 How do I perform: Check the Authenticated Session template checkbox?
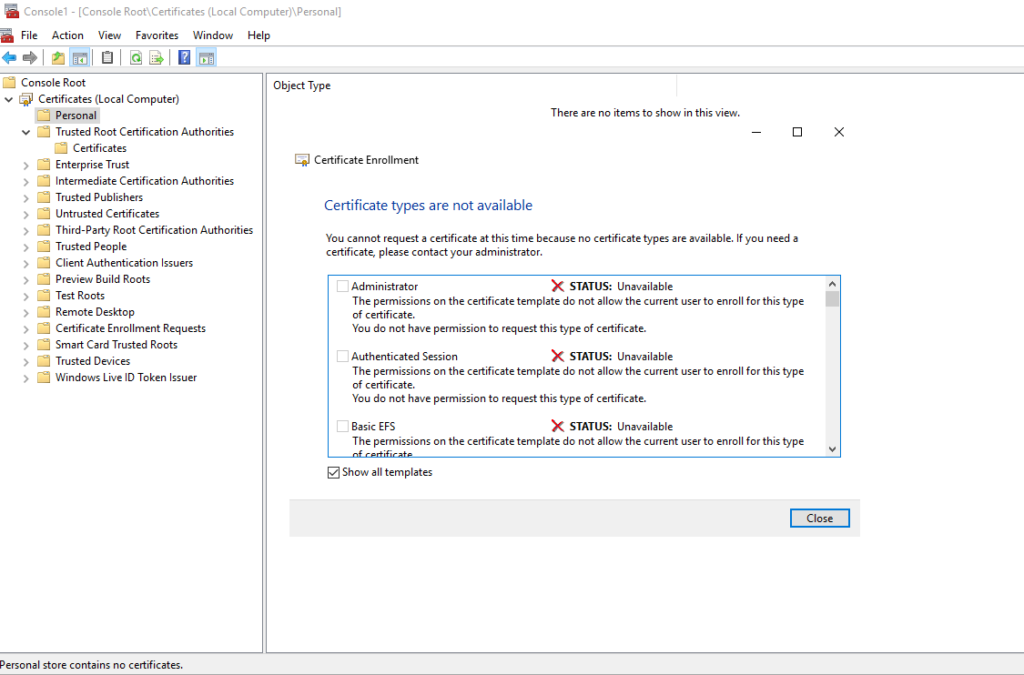343,357
